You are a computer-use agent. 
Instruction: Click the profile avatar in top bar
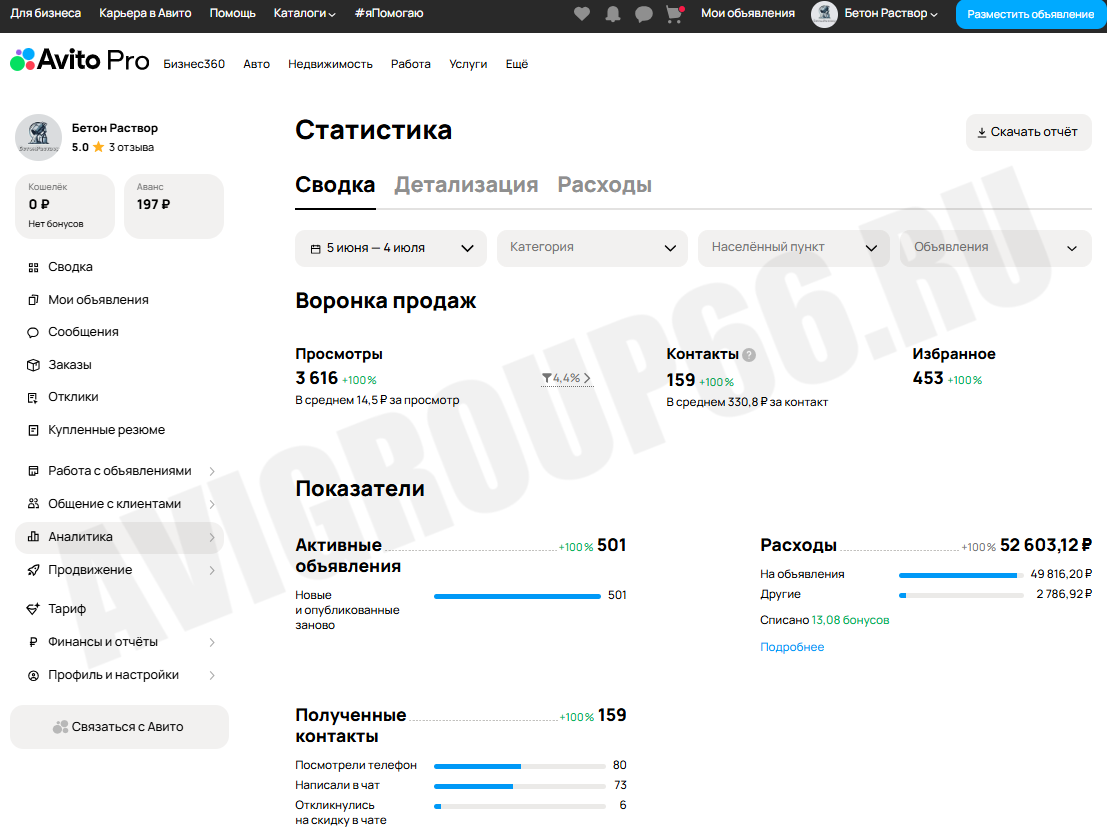[824, 13]
